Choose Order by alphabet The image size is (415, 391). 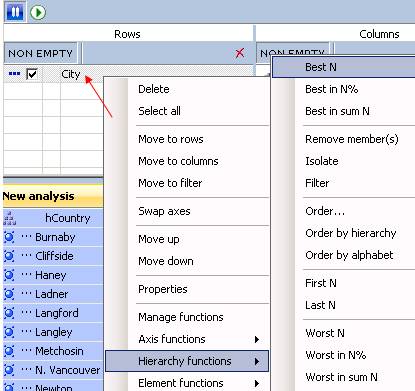click(349, 255)
